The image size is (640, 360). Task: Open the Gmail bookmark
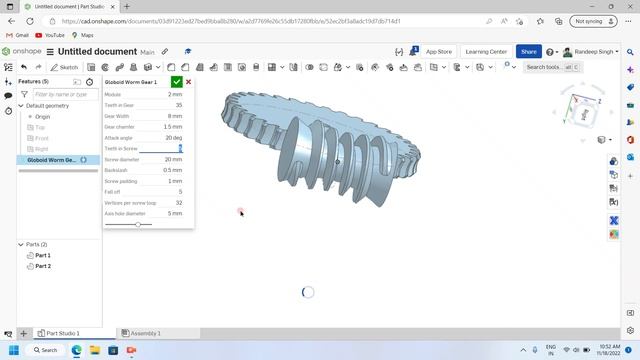coord(18,36)
